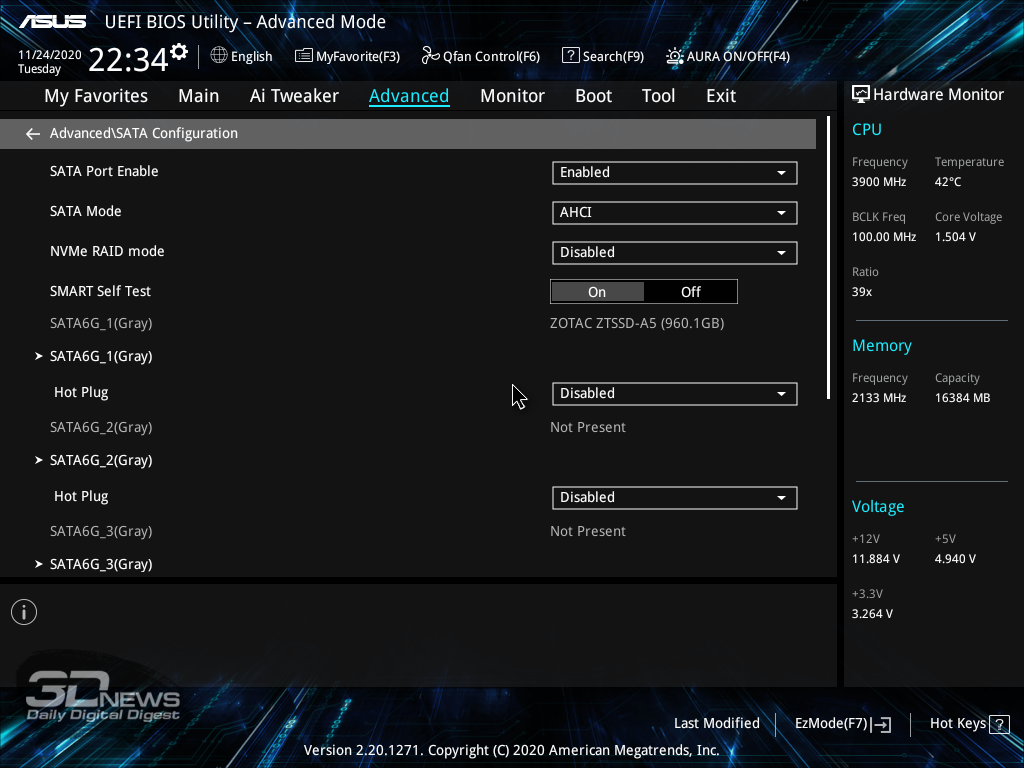This screenshot has height=768, width=1024.
Task: Click the 3900 MHz CPU frequency value
Action: pos(878,182)
